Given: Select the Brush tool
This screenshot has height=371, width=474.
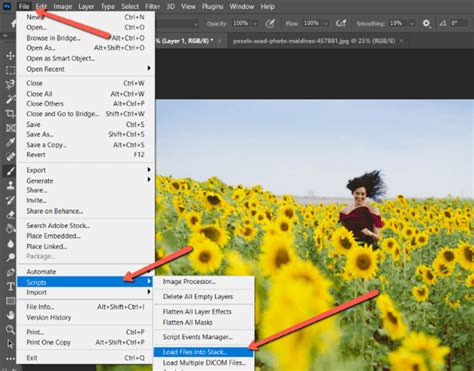Looking at the screenshot, I should 10,171.
